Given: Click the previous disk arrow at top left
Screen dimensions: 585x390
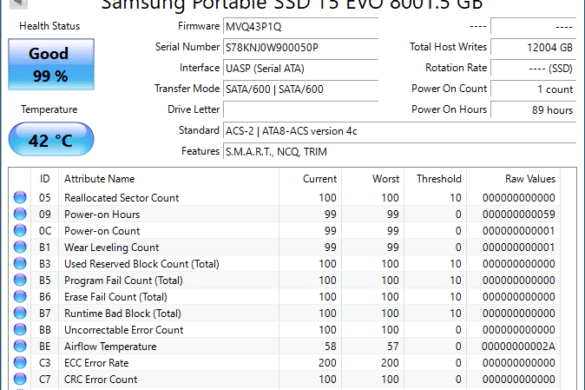Looking at the screenshot, I should click(18, 4).
